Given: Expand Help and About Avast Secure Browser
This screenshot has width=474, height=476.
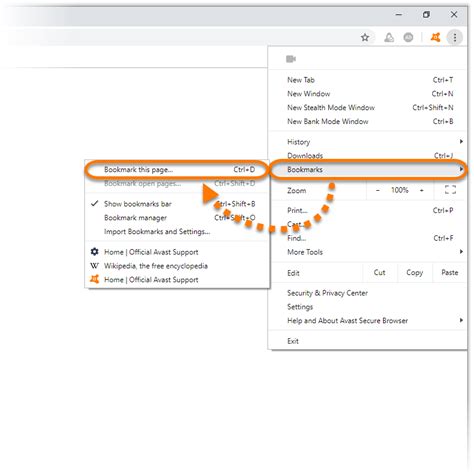Looking at the screenshot, I should (x=367, y=321).
